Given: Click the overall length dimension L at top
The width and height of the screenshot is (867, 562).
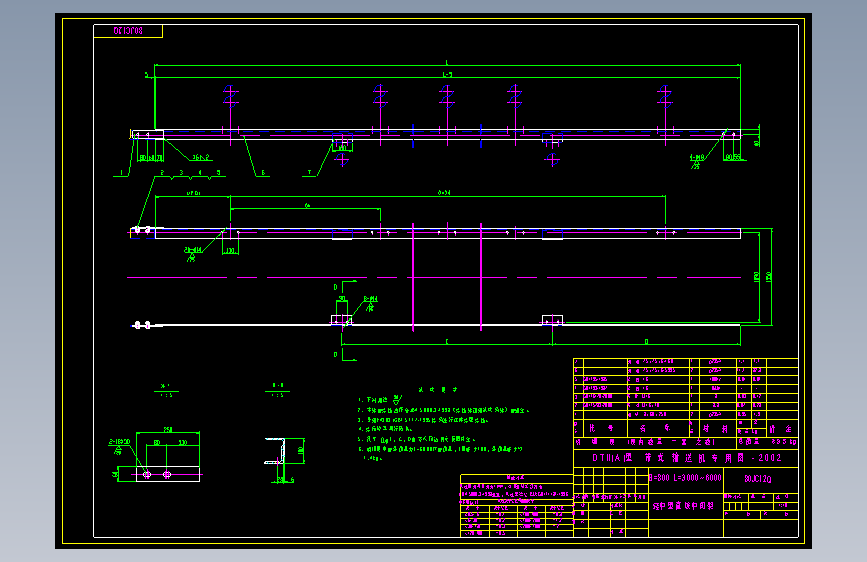Looking at the screenshot, I should pos(447,63).
